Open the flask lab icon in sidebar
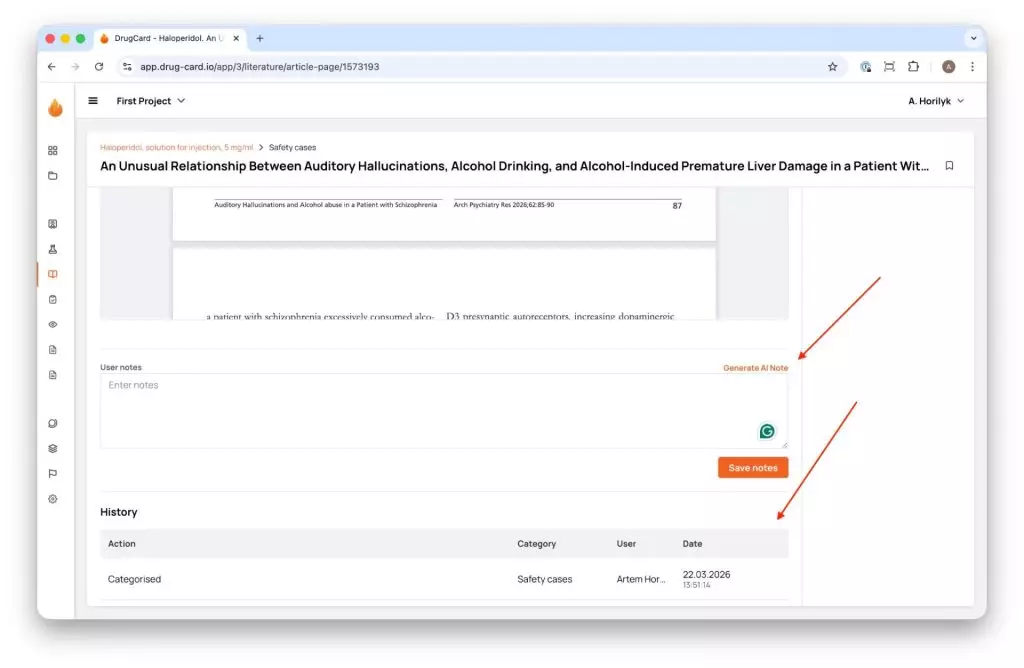The height and width of the screenshot is (668, 1024). (53, 249)
